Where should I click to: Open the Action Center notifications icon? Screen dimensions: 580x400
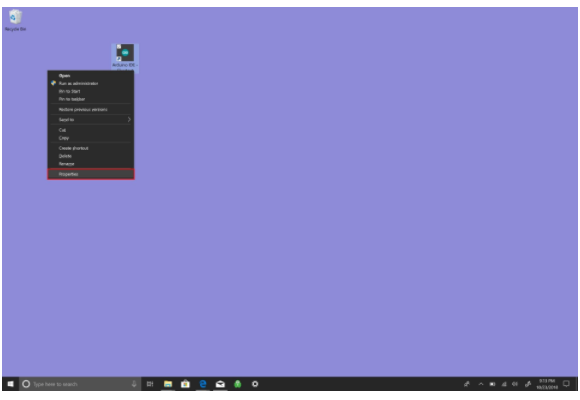[x=566, y=384]
